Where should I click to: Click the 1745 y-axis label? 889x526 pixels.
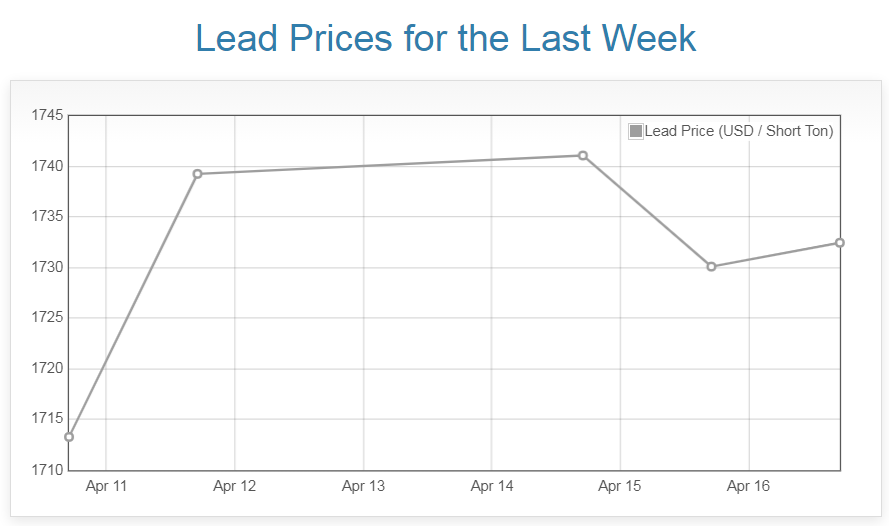click(x=47, y=116)
